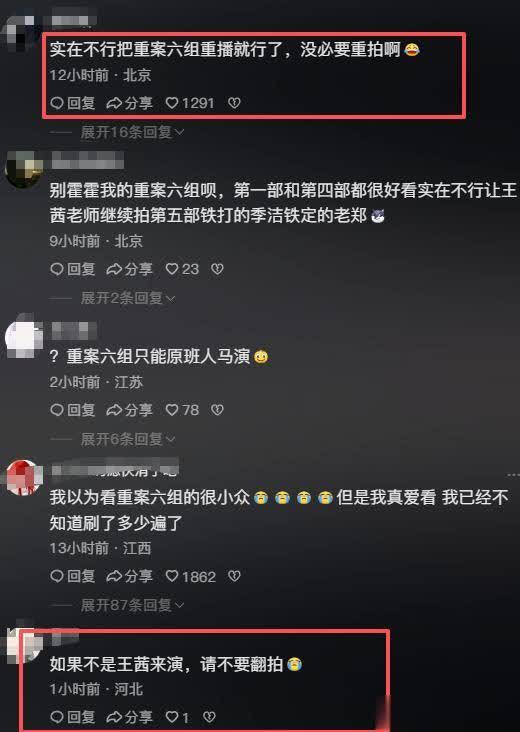Dislike the 江西 comment with broken heart

point(234,576)
